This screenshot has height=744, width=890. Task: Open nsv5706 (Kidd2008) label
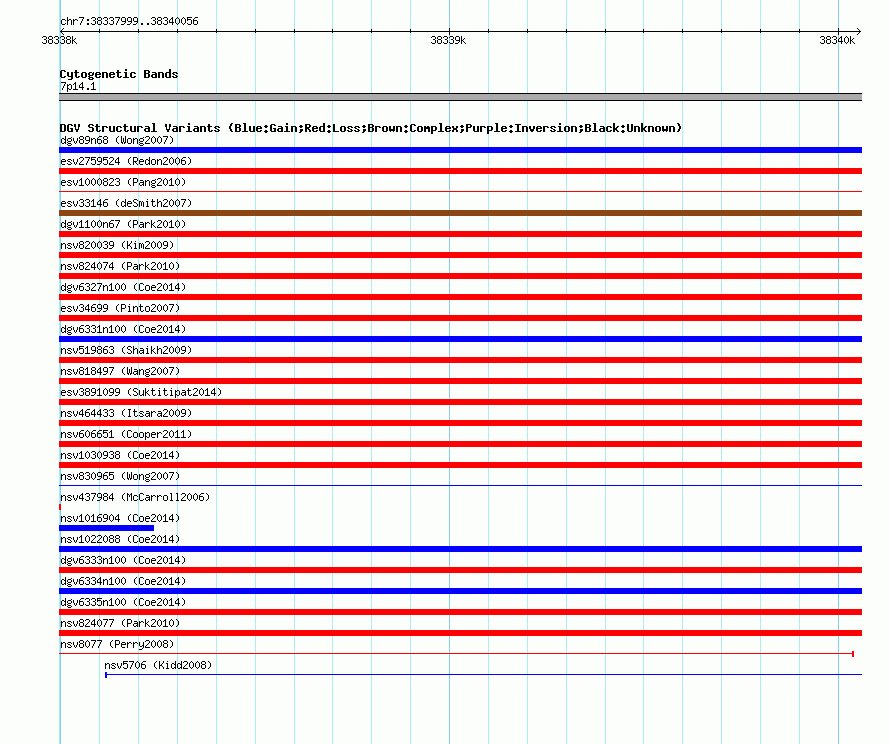click(158, 665)
